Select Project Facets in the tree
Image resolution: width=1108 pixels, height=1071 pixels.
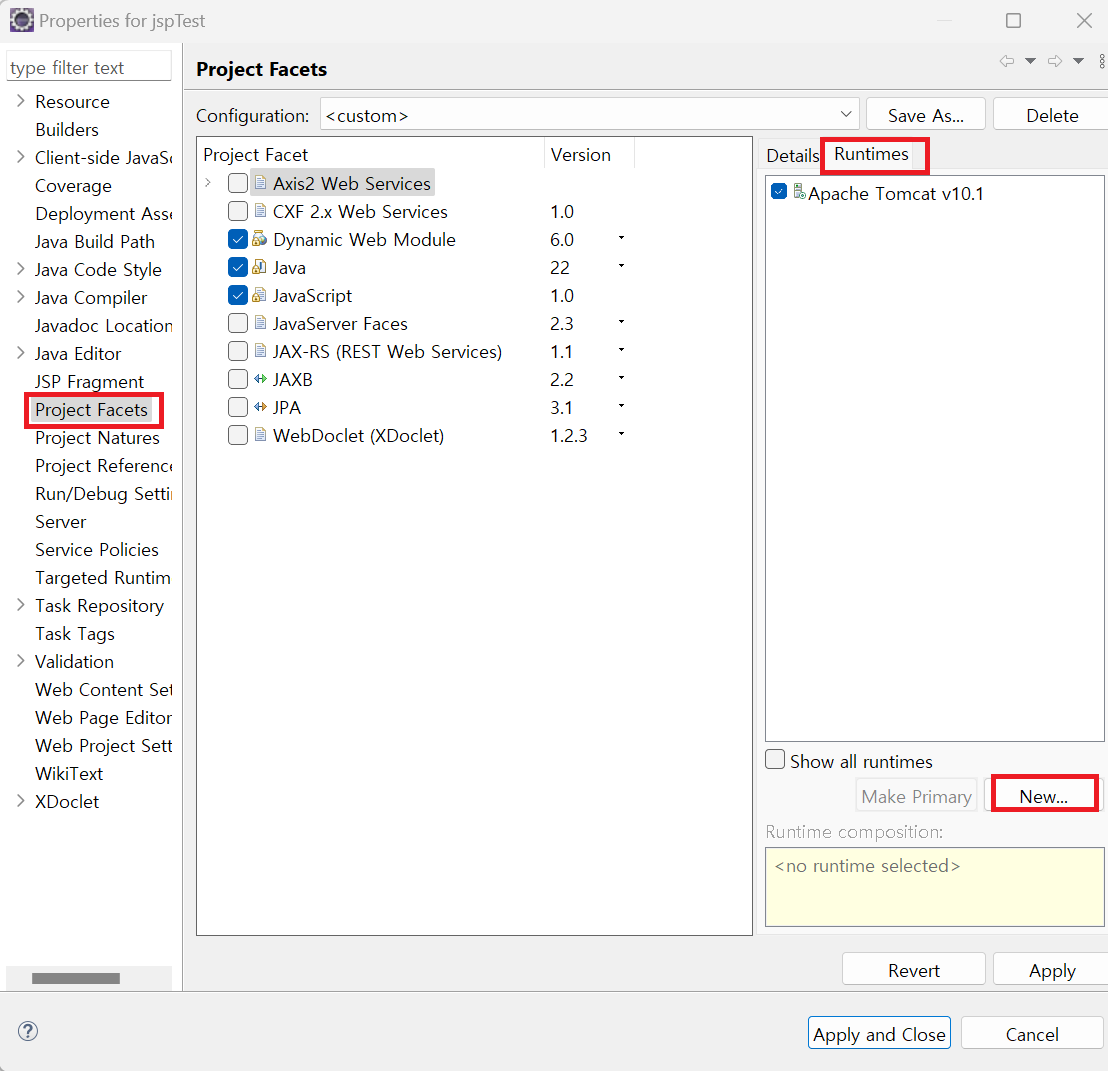pyautogui.click(x=91, y=410)
